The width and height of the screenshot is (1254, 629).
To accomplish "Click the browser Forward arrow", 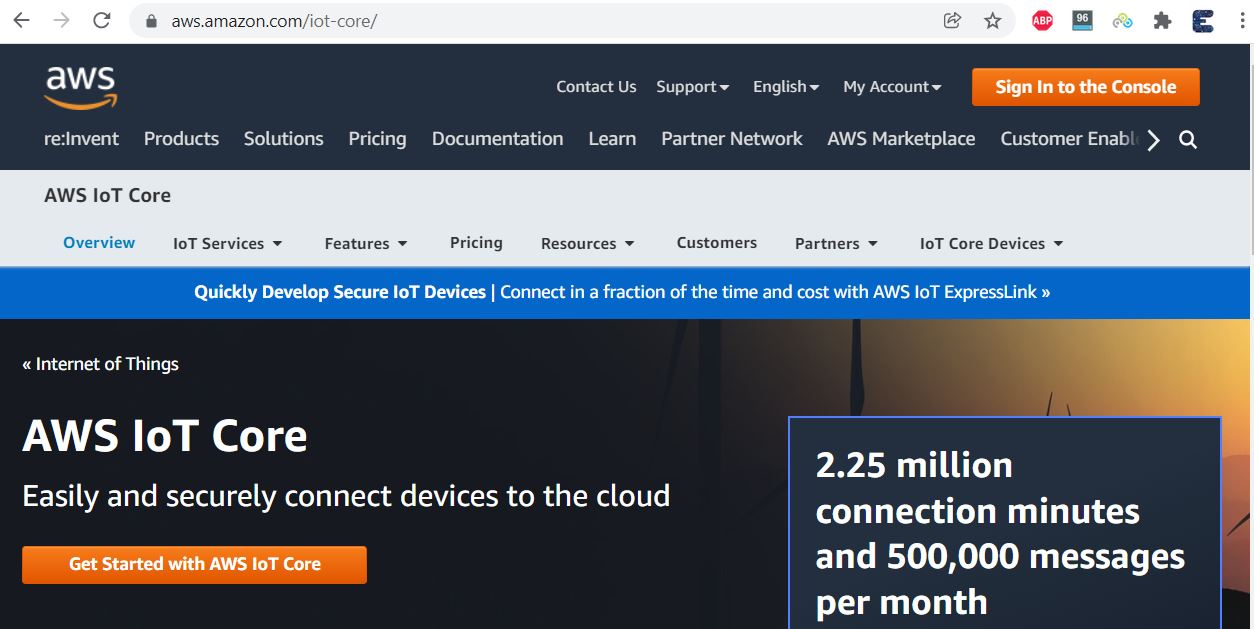I will pos(61,20).
